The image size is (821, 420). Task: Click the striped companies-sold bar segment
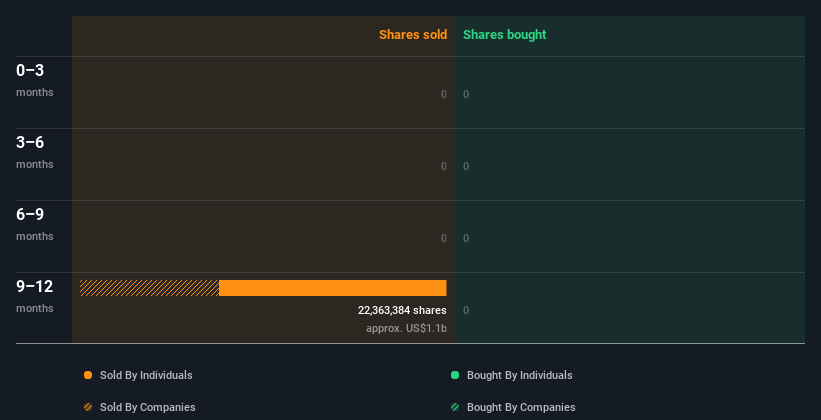click(x=149, y=288)
